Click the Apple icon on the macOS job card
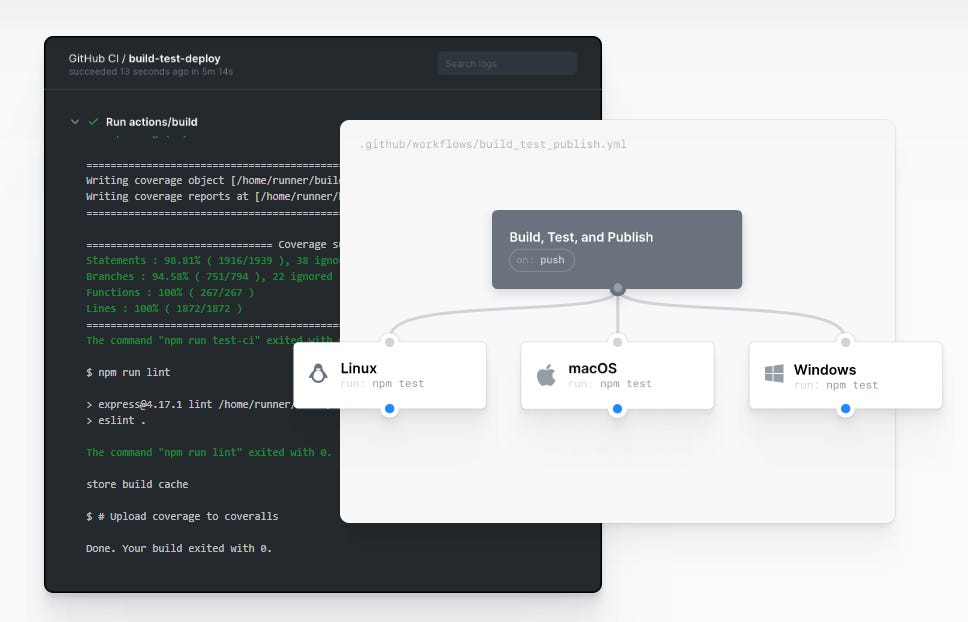Image resolution: width=968 pixels, height=622 pixels. point(546,374)
